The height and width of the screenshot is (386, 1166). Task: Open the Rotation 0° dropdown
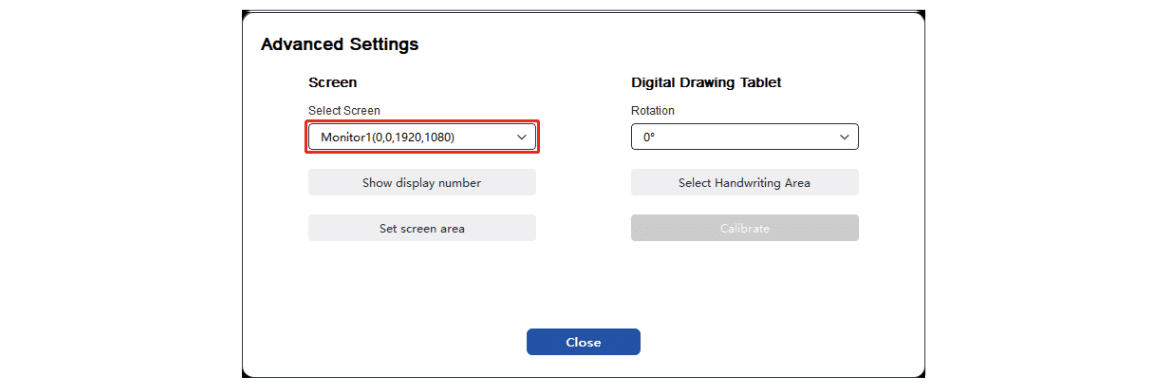(x=744, y=137)
